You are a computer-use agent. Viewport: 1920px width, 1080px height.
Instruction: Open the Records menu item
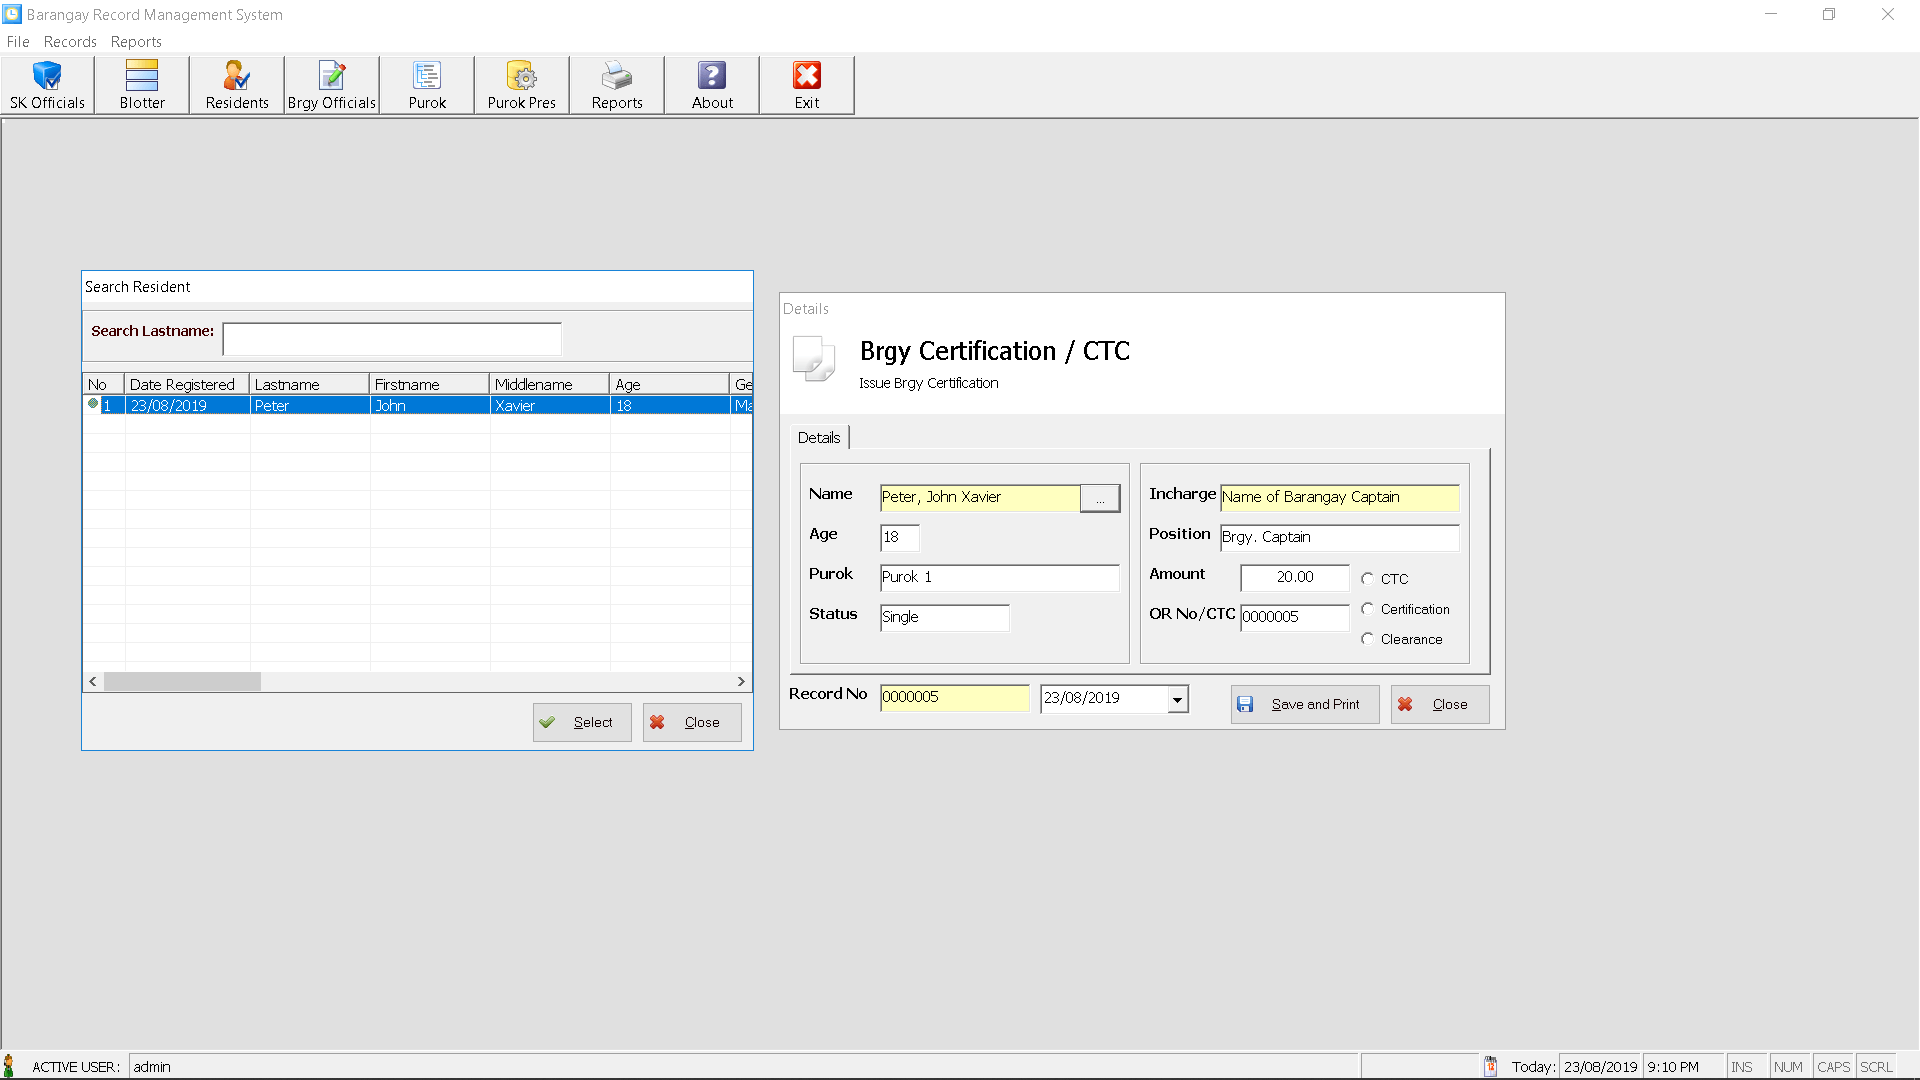tap(69, 41)
